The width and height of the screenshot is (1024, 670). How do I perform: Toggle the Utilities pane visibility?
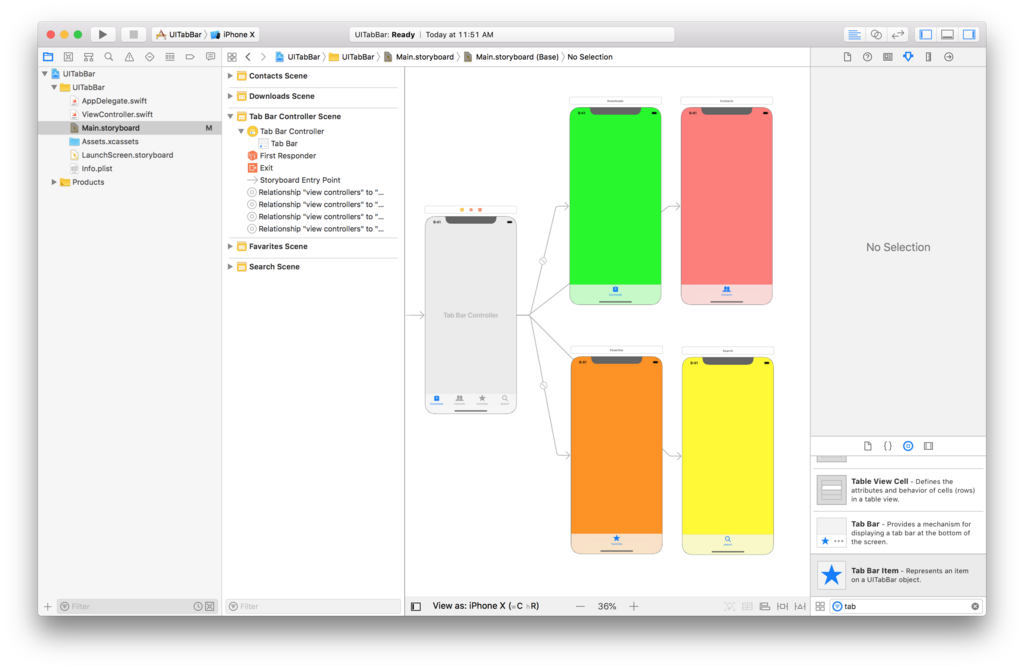tap(969, 35)
